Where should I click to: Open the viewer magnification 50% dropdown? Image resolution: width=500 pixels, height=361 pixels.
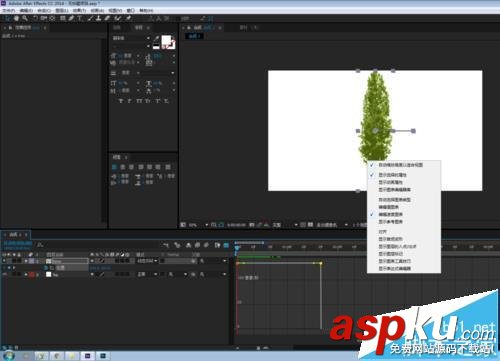click(x=206, y=225)
